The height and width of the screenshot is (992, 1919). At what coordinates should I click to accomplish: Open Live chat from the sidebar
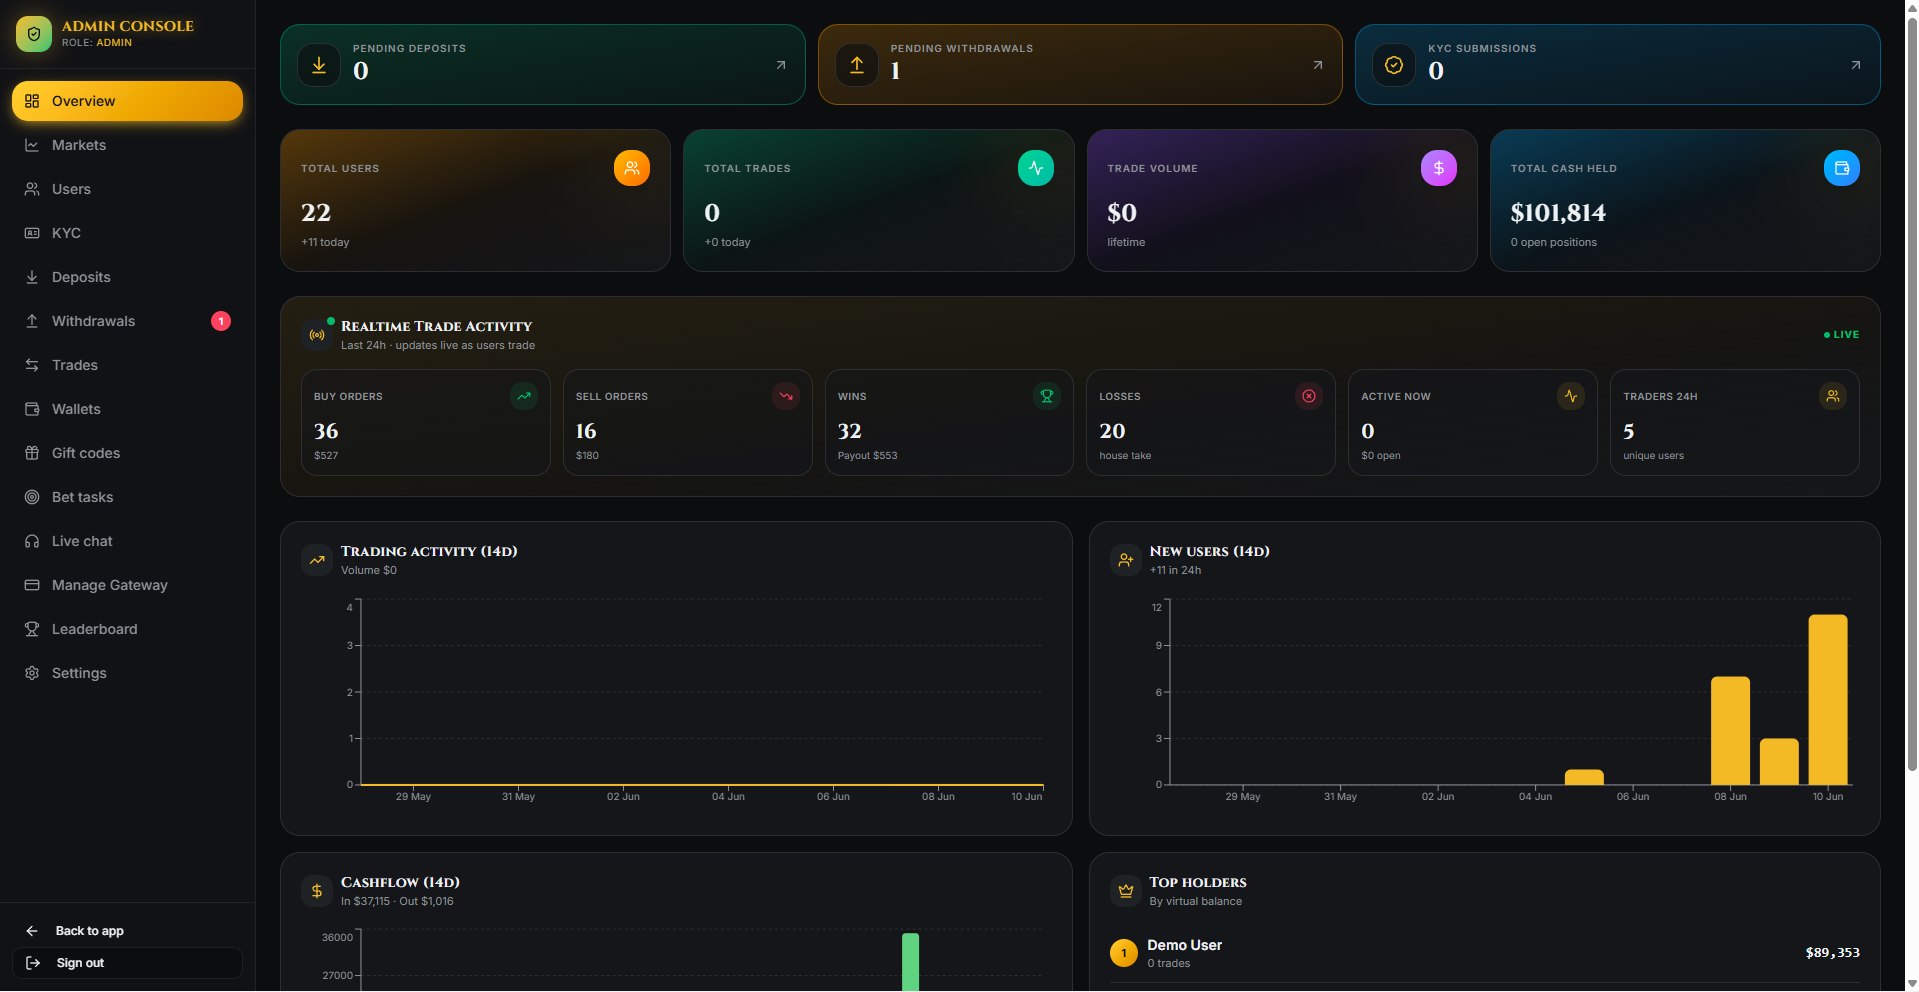point(127,541)
